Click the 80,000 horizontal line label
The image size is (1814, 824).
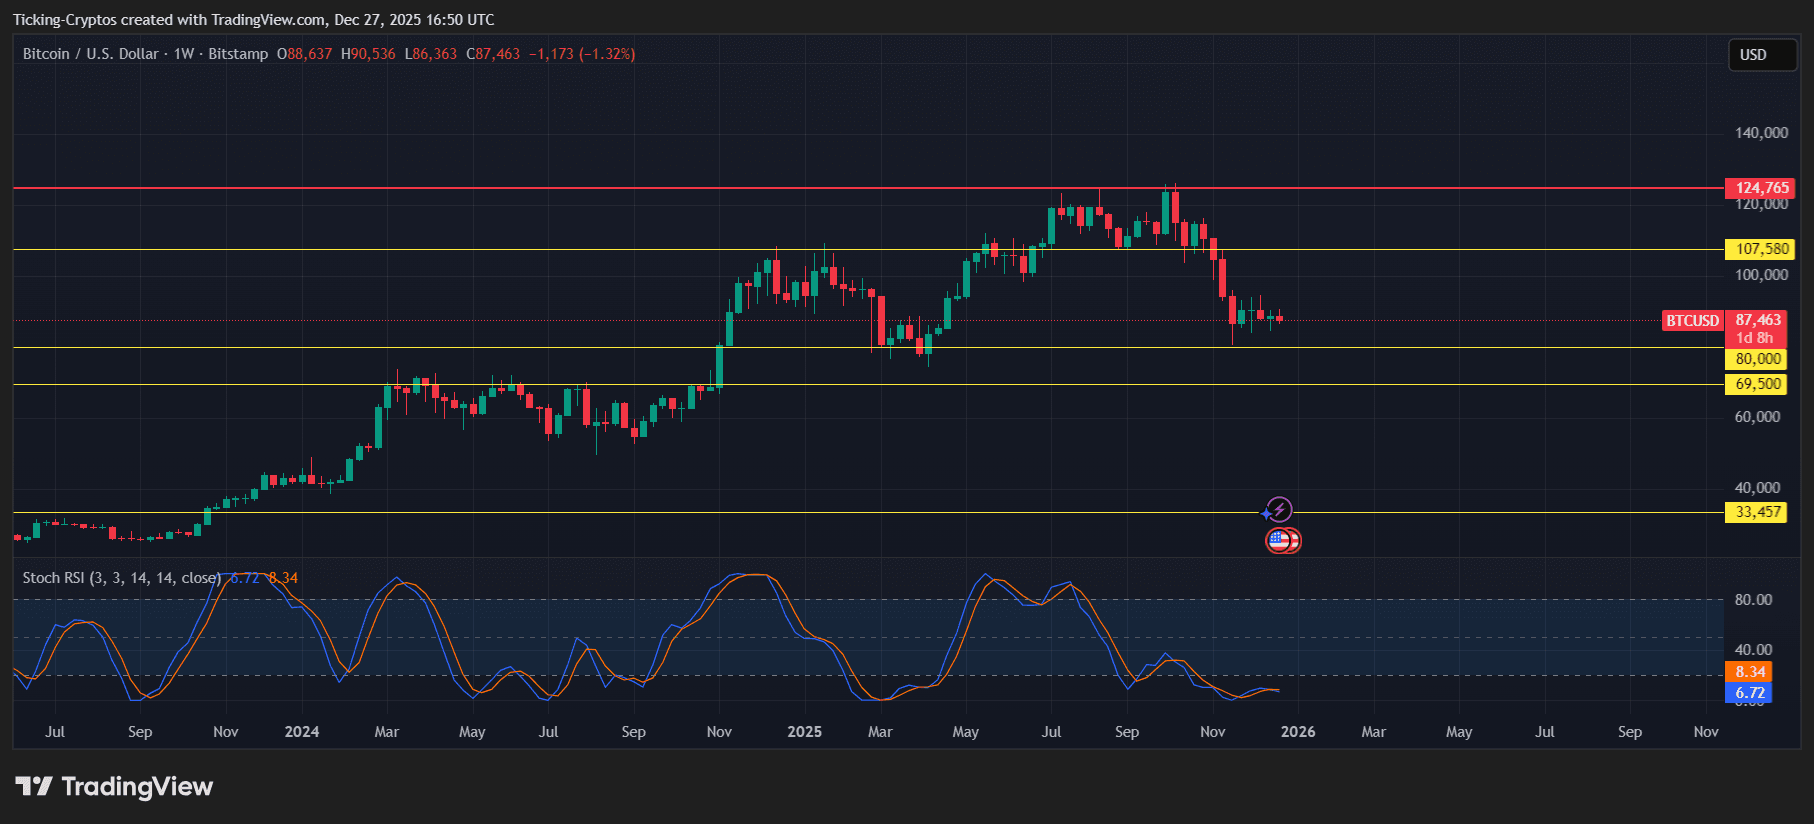coord(1757,359)
